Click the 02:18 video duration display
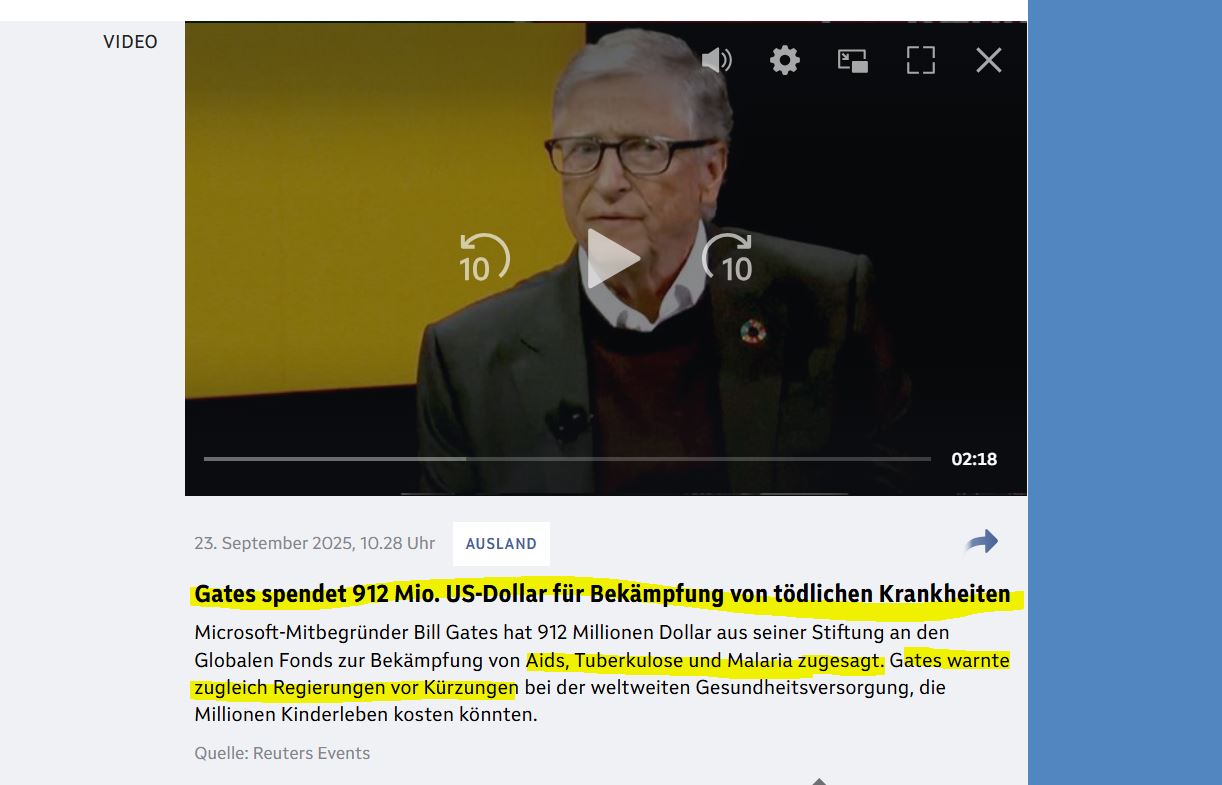1222x785 pixels. pyautogui.click(x=974, y=459)
